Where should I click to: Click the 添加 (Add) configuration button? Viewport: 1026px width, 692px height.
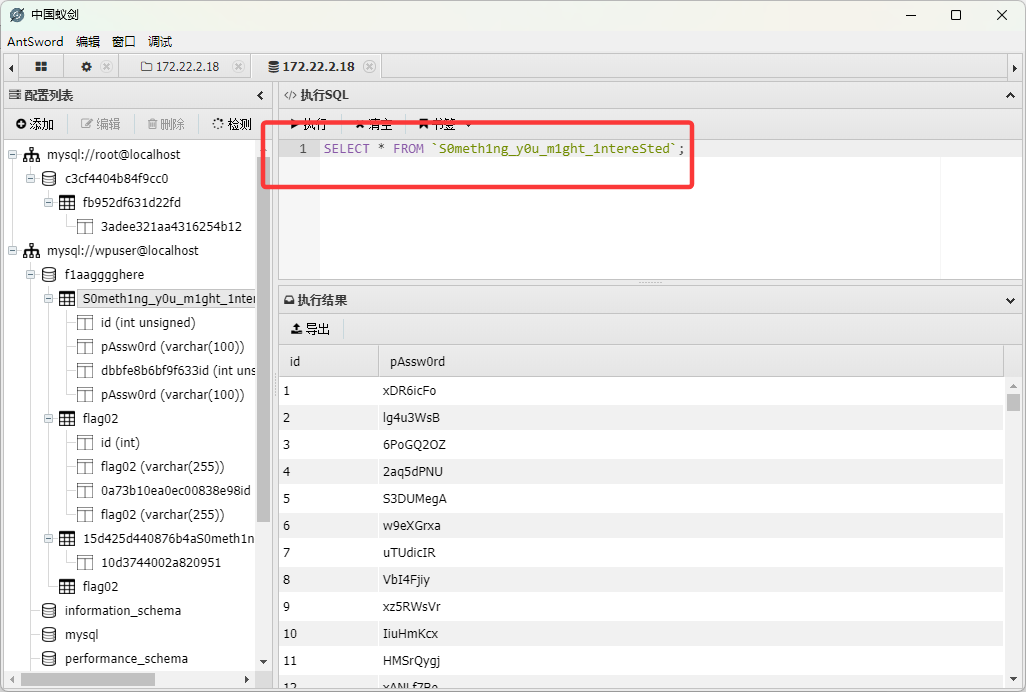[x=35, y=124]
